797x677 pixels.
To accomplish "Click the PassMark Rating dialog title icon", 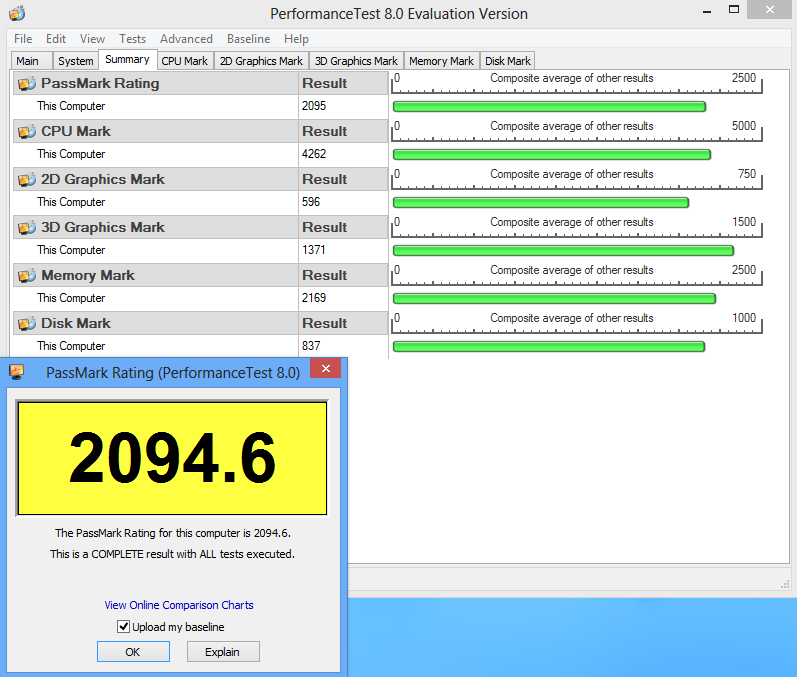I will click(x=17, y=372).
